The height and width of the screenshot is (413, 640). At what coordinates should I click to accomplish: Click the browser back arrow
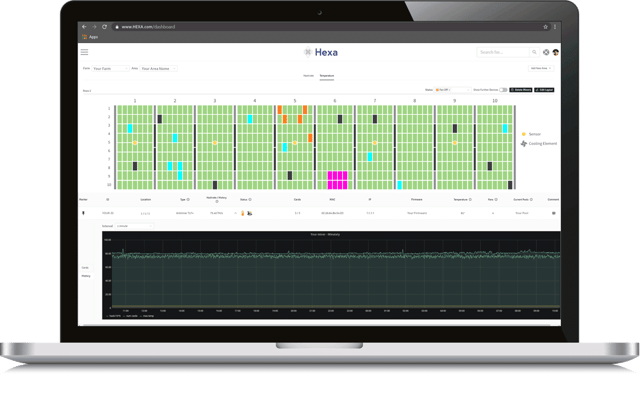coord(84,27)
